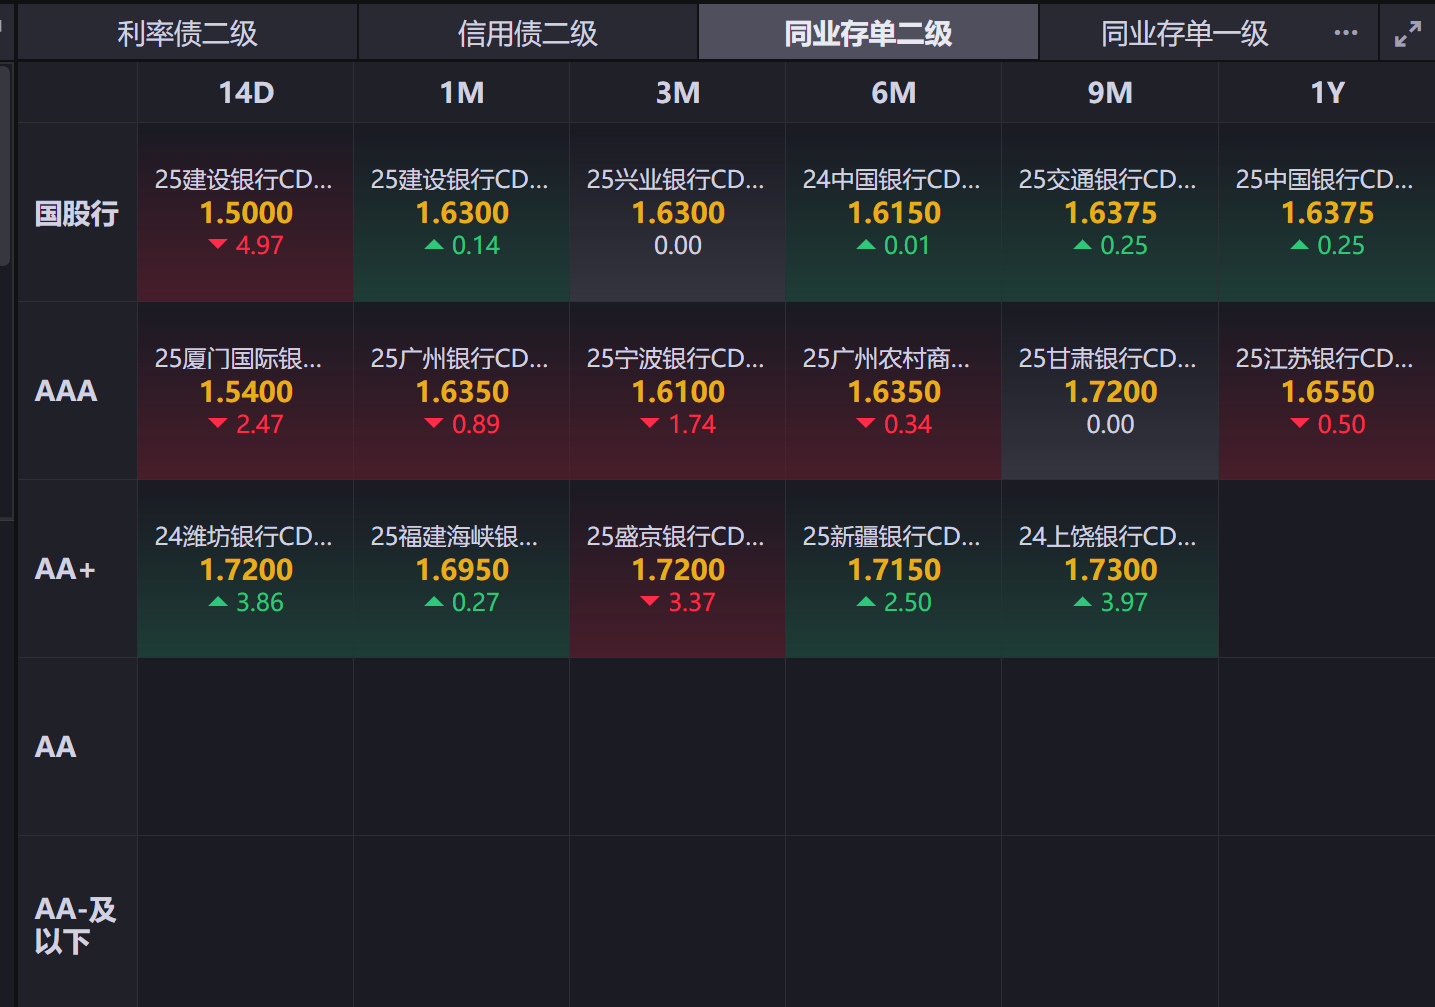Screen dimensions: 1435x1007
Task: Select 24中国银行CD 6M quote cell
Action: point(894,212)
